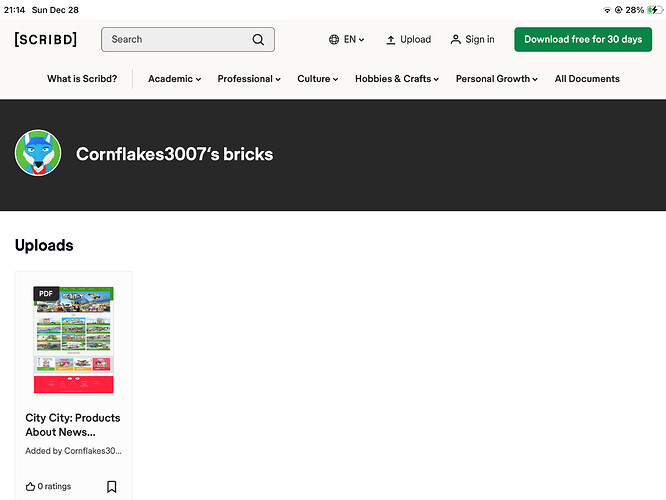This screenshot has height=500, width=666.
Task: Click the Sign in person icon
Action: [x=456, y=40]
